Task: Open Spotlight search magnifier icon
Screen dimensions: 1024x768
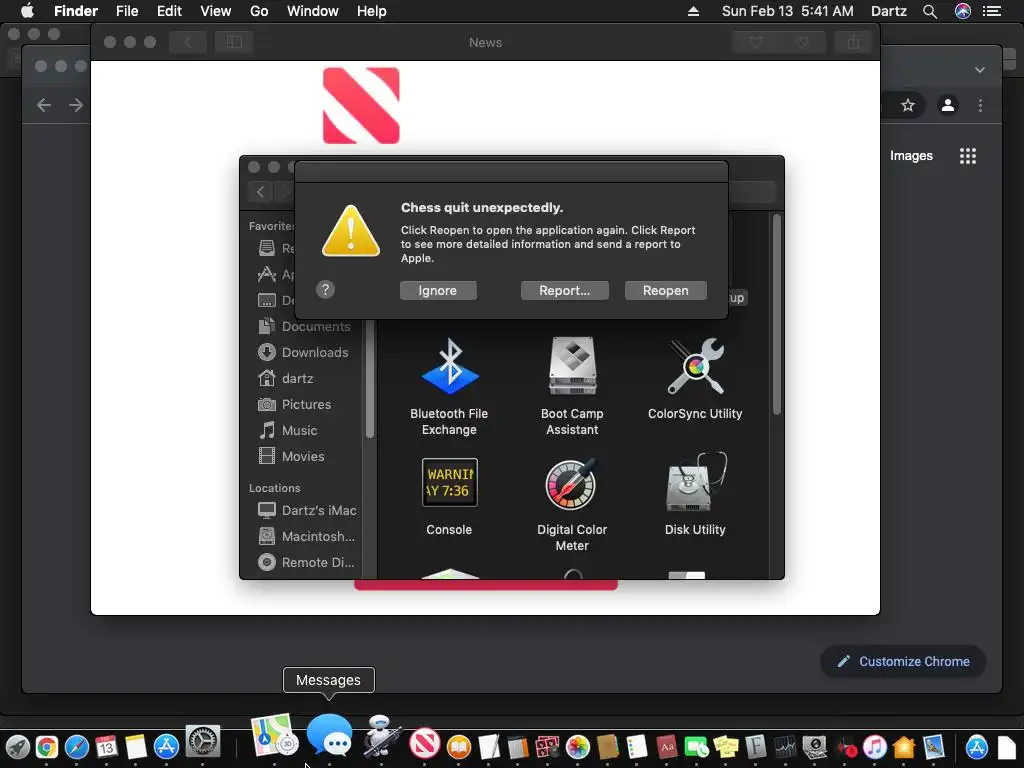Action: click(930, 11)
